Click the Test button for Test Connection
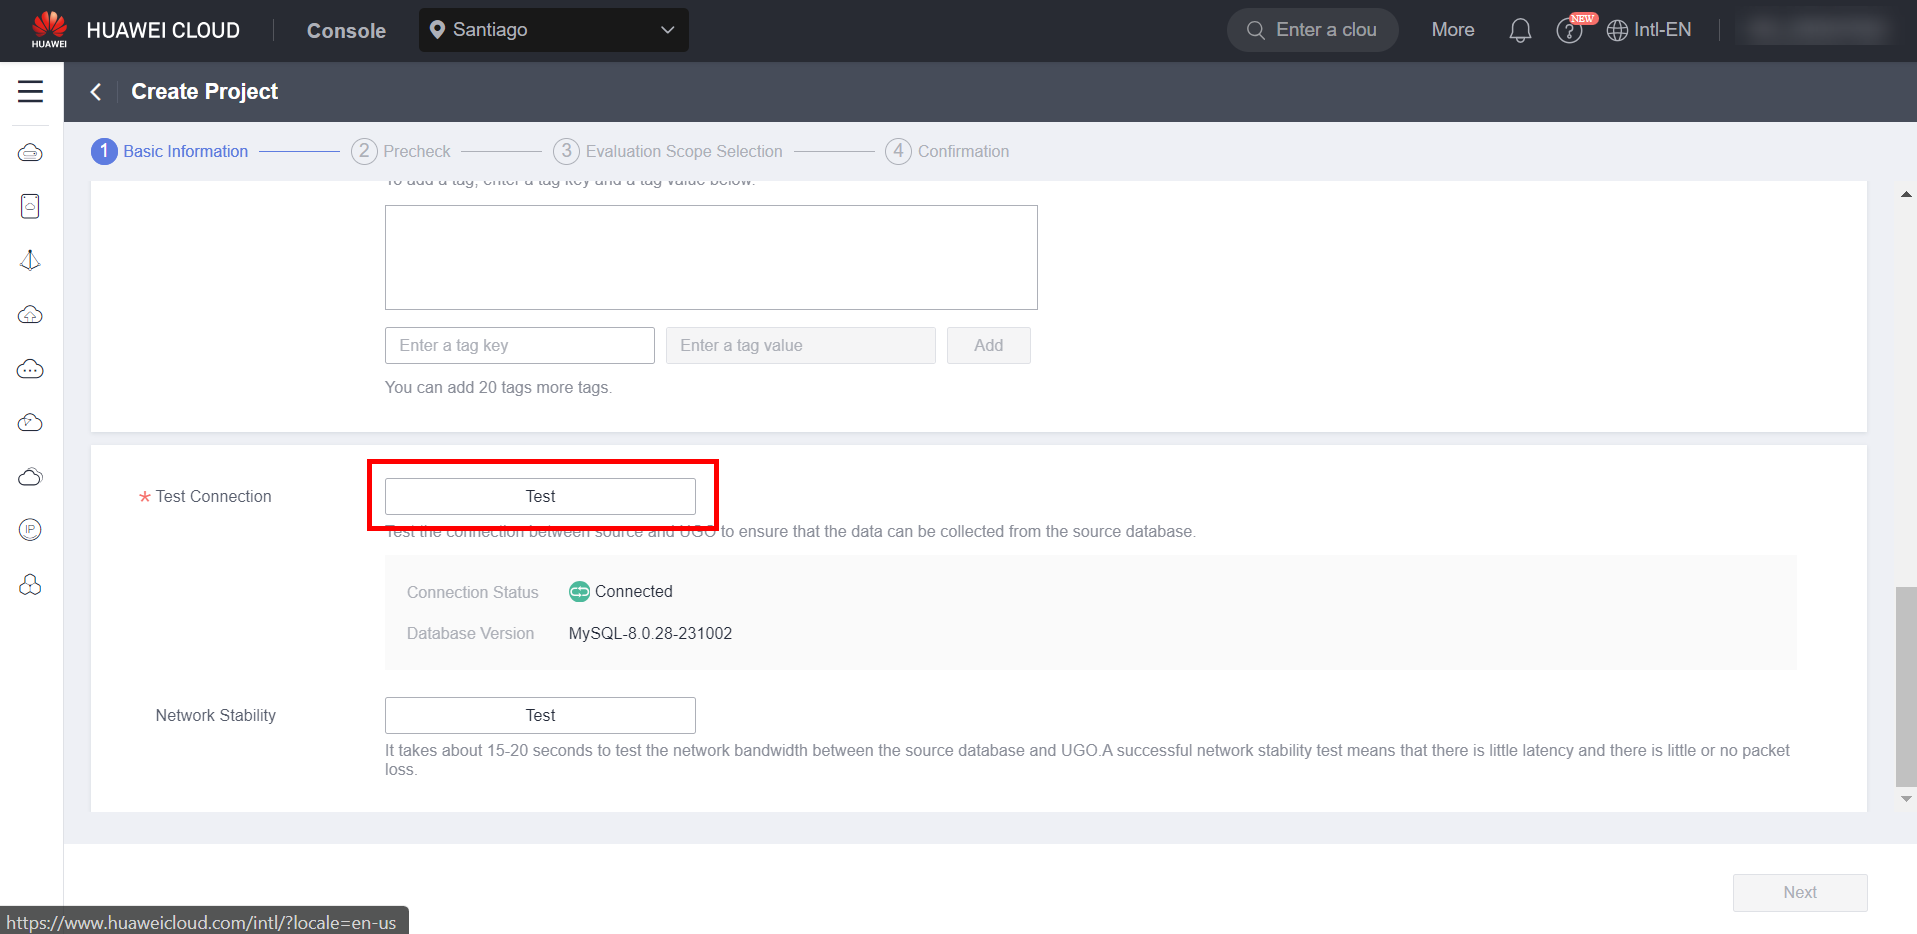 (540, 496)
